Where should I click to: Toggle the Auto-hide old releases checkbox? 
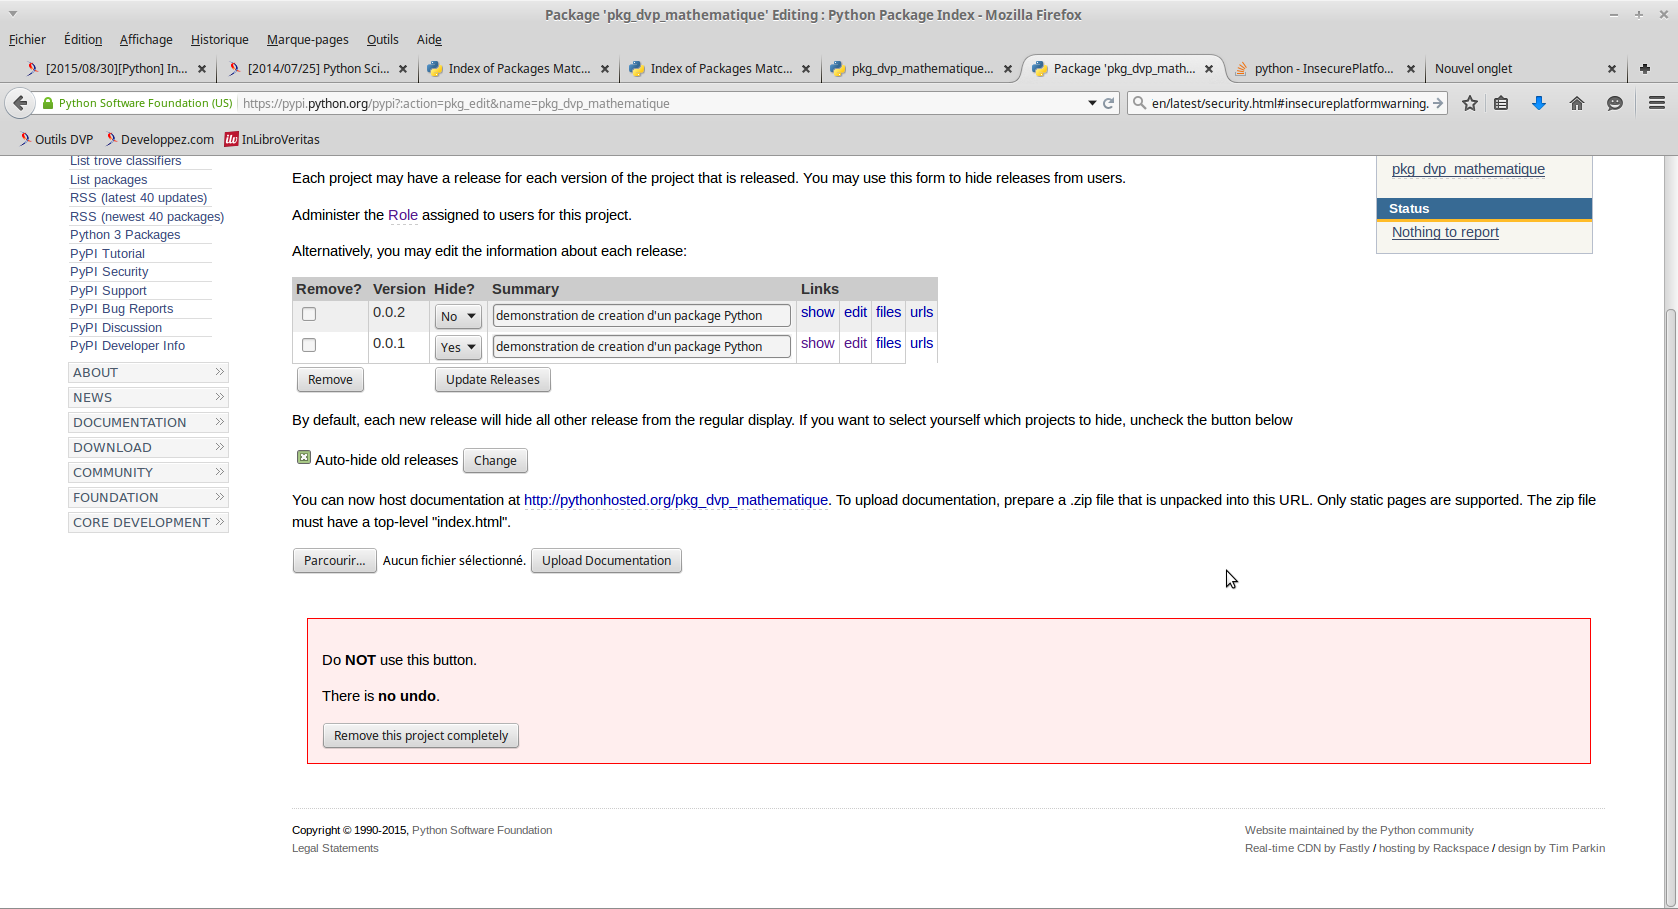pos(304,457)
